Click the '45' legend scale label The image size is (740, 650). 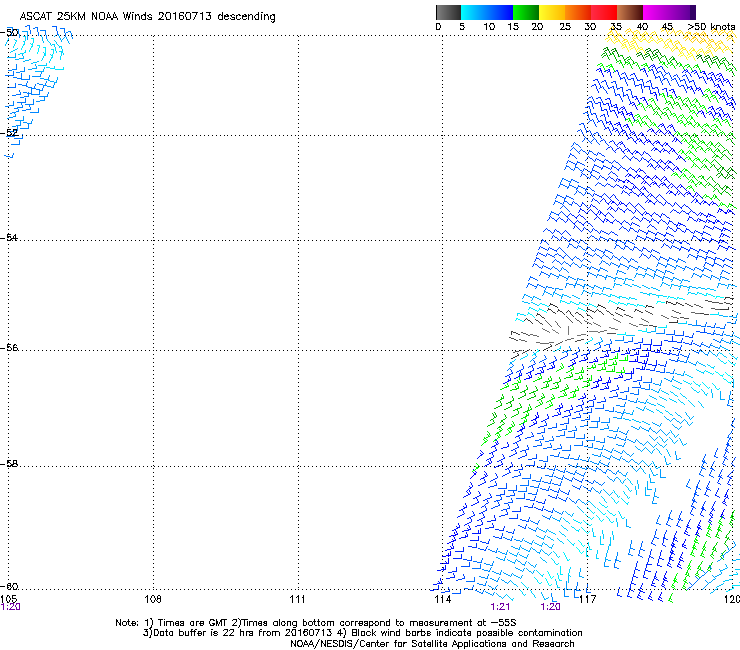pyautogui.click(x=667, y=27)
